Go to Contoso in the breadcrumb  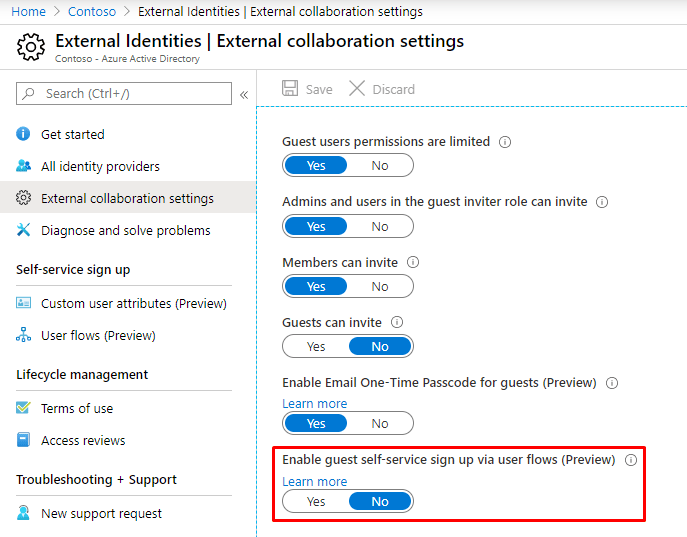[91, 12]
